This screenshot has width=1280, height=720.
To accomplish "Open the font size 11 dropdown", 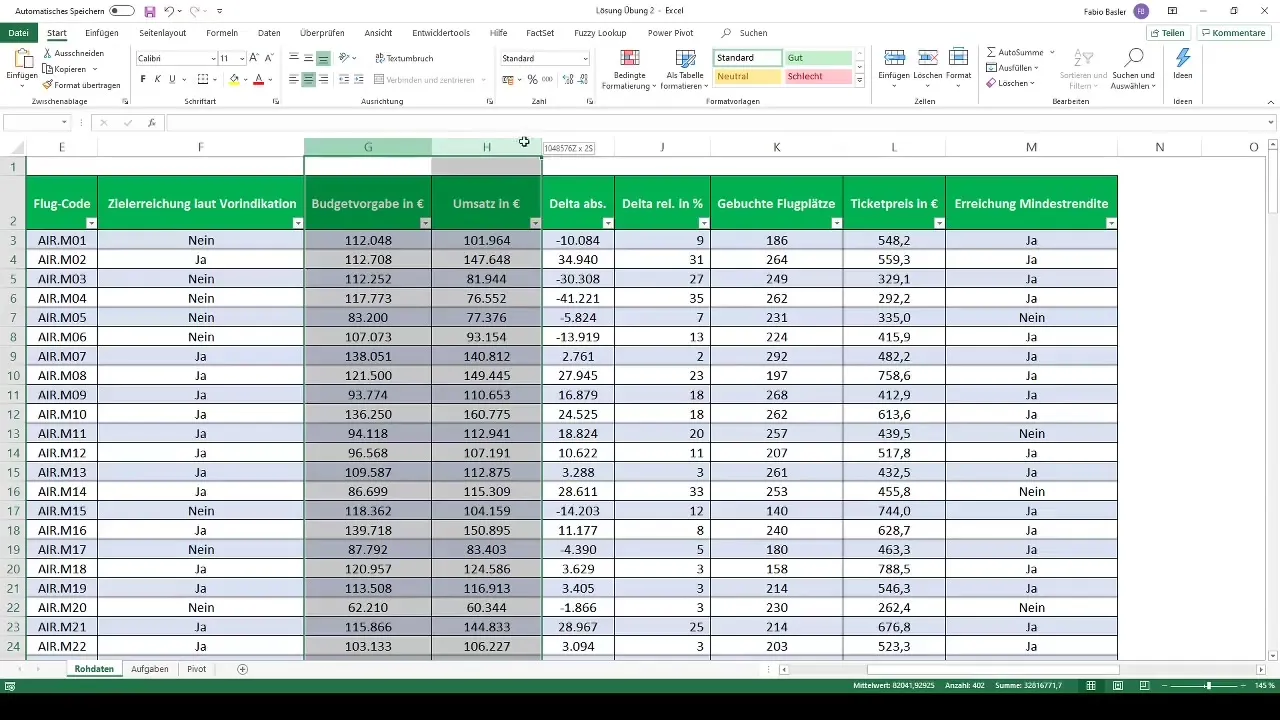I will click(x=241, y=59).
